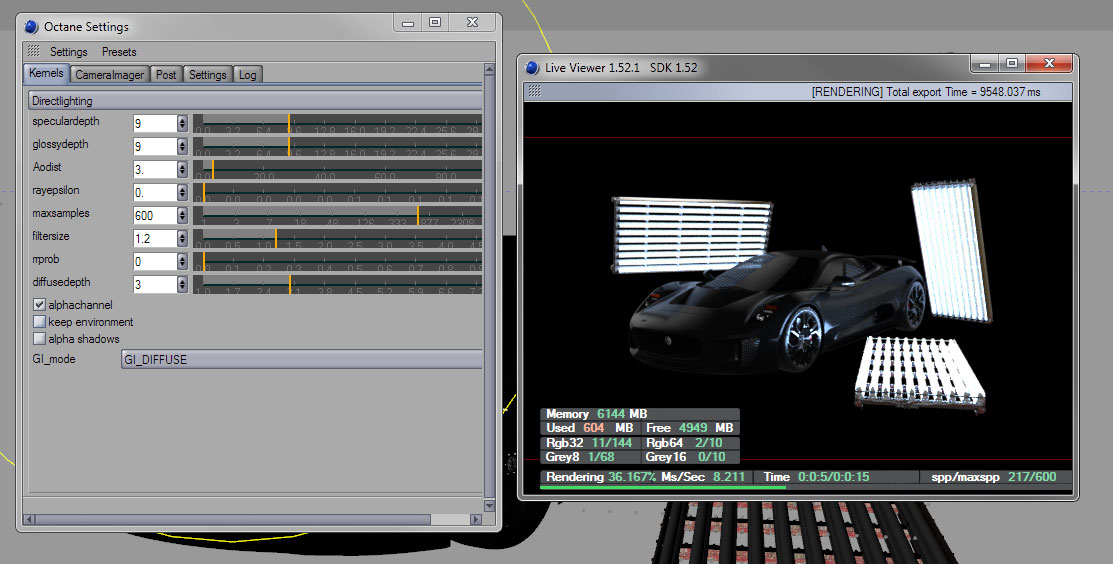The image size is (1113, 564).
Task: Click the Free 4949 MB readout
Action: [689, 428]
